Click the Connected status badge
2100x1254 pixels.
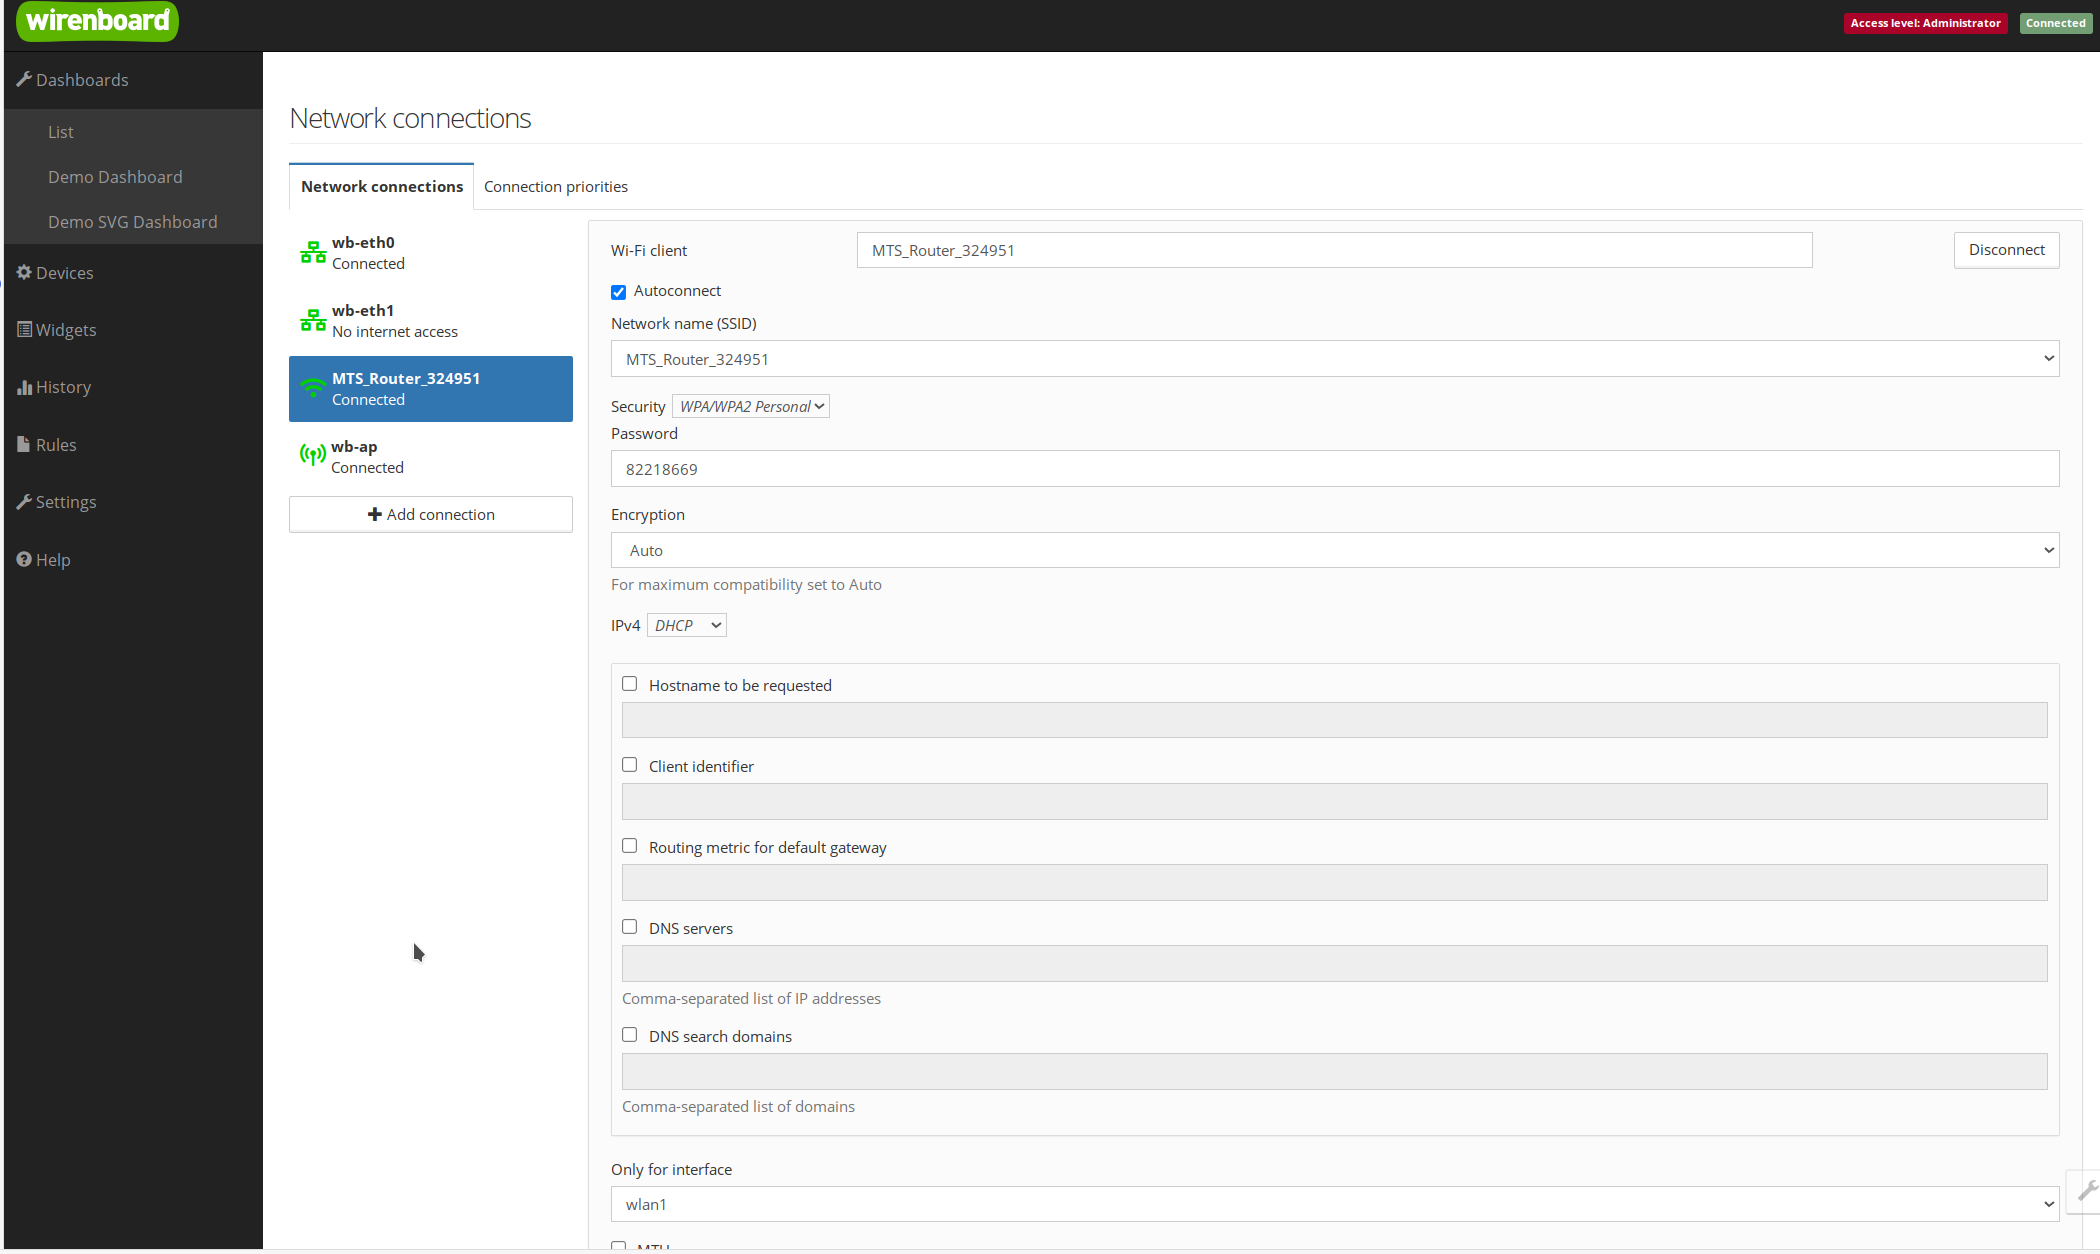(x=2055, y=23)
